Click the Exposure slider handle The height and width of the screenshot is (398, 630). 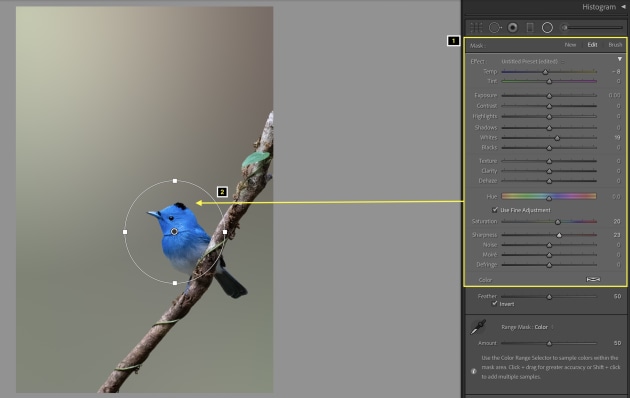tap(549, 96)
